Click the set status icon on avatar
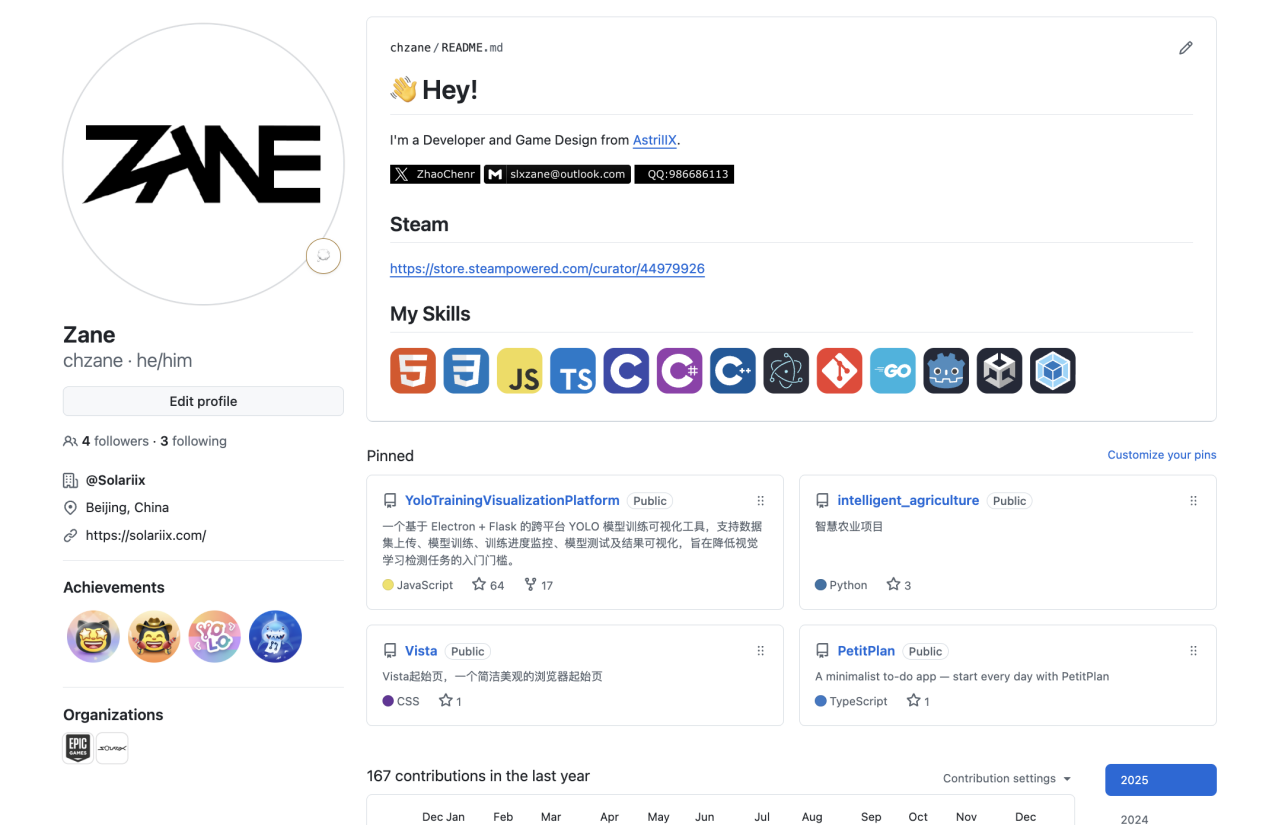Image resolution: width=1269 pixels, height=825 pixels. pos(323,256)
